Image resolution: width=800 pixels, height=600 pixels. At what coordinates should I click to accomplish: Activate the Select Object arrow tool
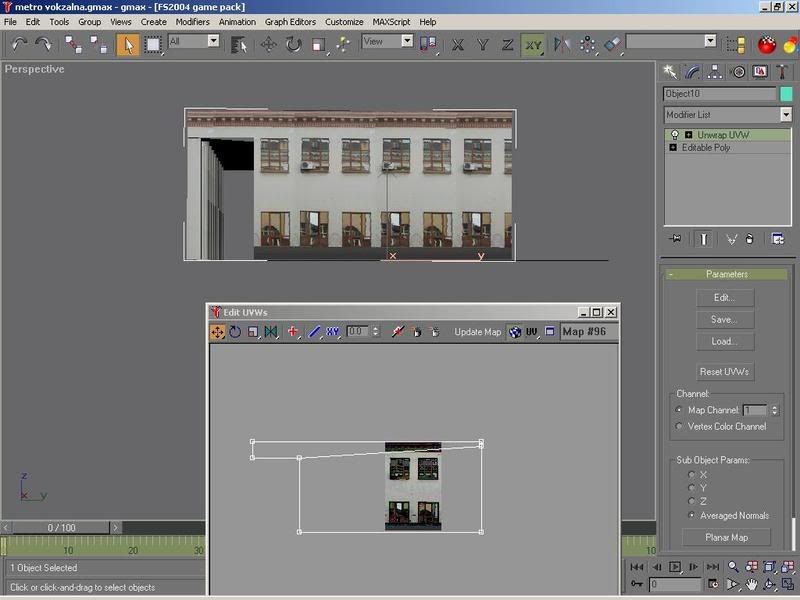click(127, 44)
